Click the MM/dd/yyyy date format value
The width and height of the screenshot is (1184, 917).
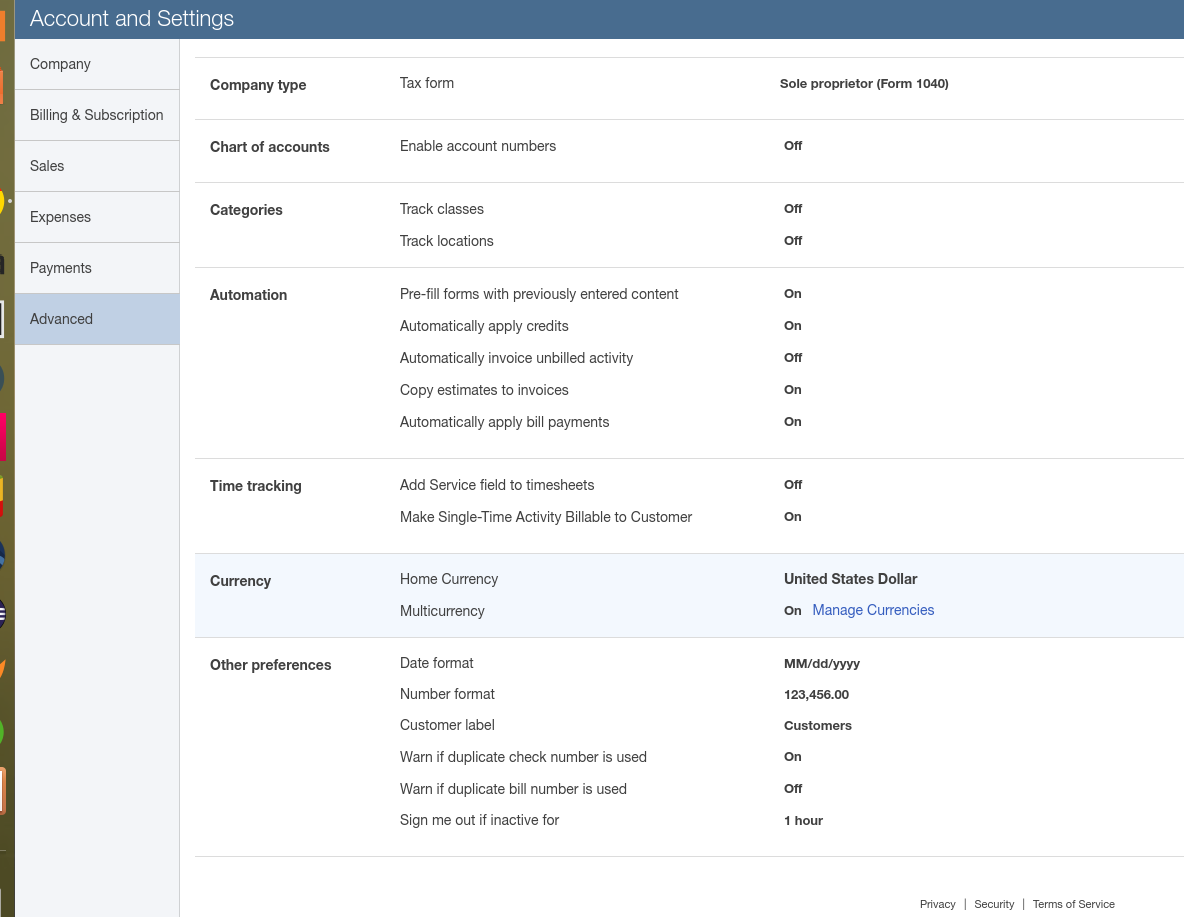(822, 664)
